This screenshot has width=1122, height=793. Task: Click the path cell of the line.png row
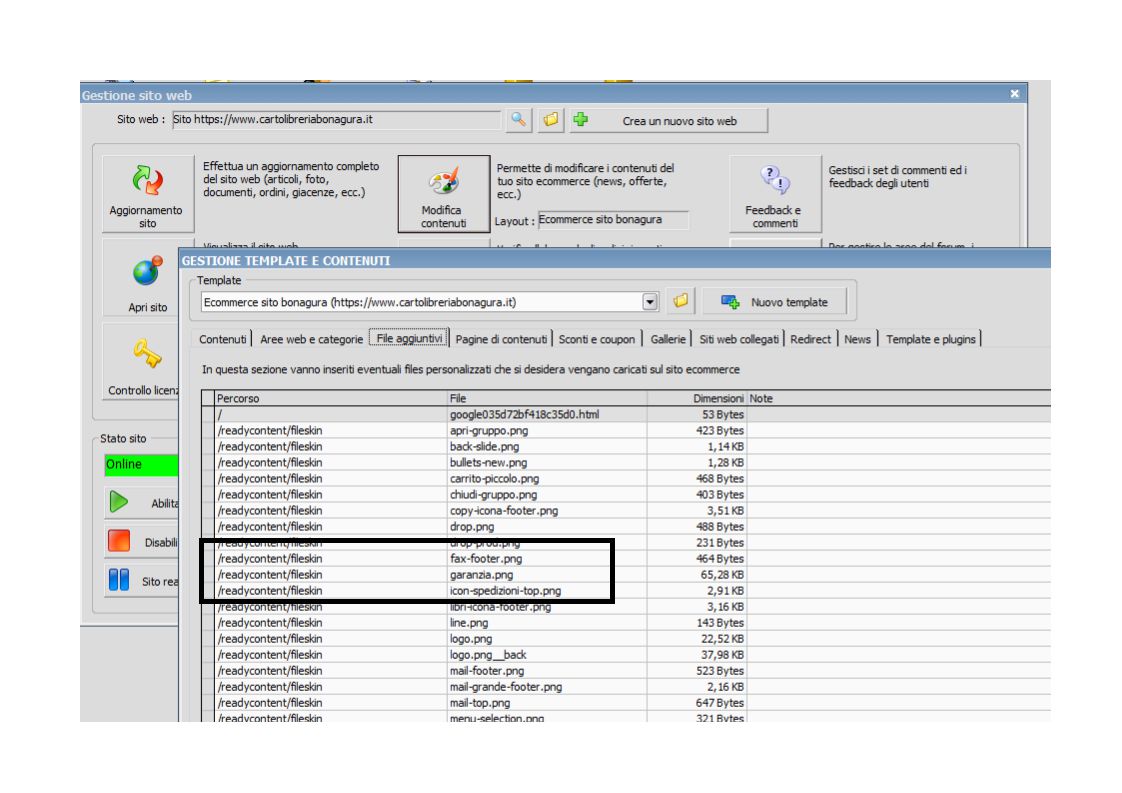(331, 623)
